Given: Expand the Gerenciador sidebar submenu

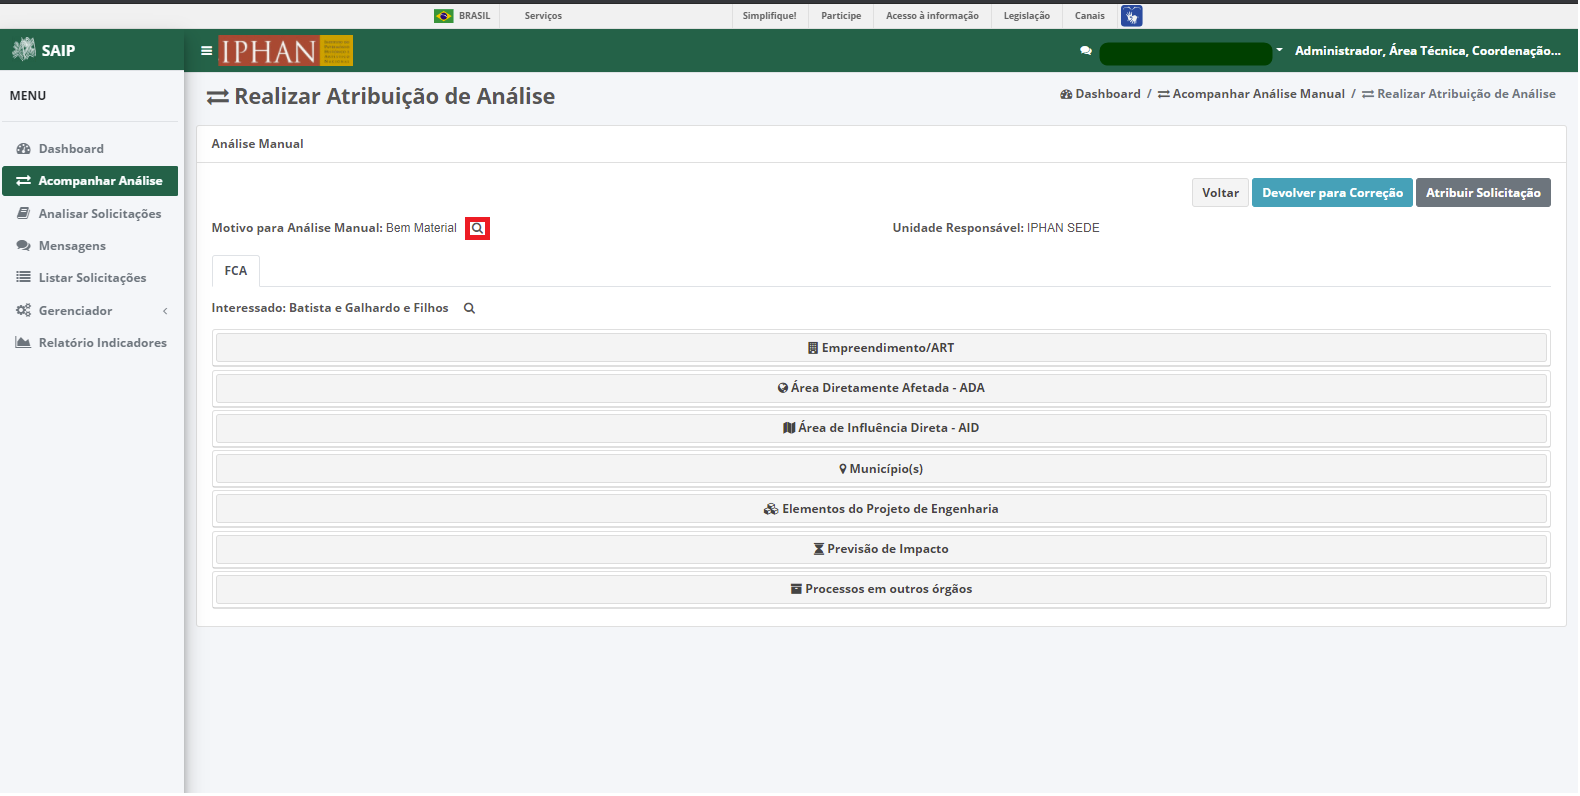Looking at the screenshot, I should coord(92,311).
